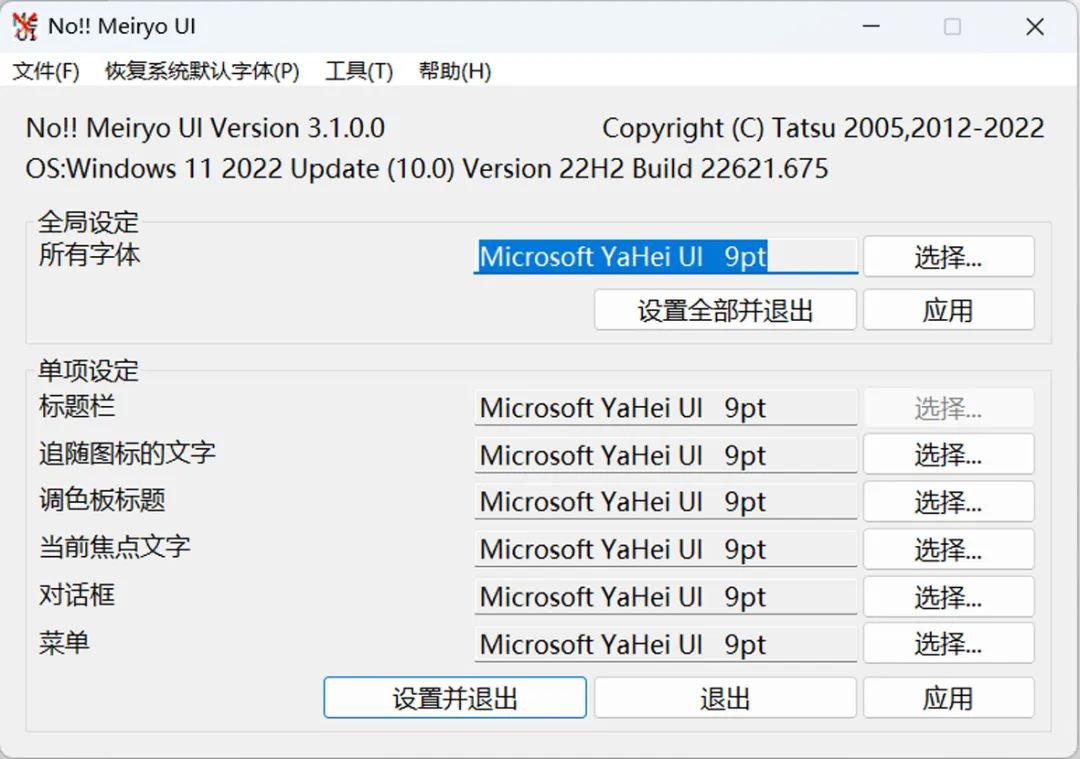Image resolution: width=1080 pixels, height=759 pixels.
Task: Click the 对话框 label
Action: click(77, 594)
